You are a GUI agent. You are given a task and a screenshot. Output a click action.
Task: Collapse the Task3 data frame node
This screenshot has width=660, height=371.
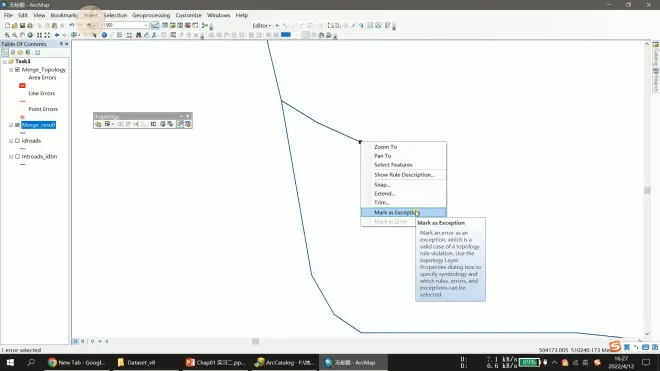pos(5,61)
